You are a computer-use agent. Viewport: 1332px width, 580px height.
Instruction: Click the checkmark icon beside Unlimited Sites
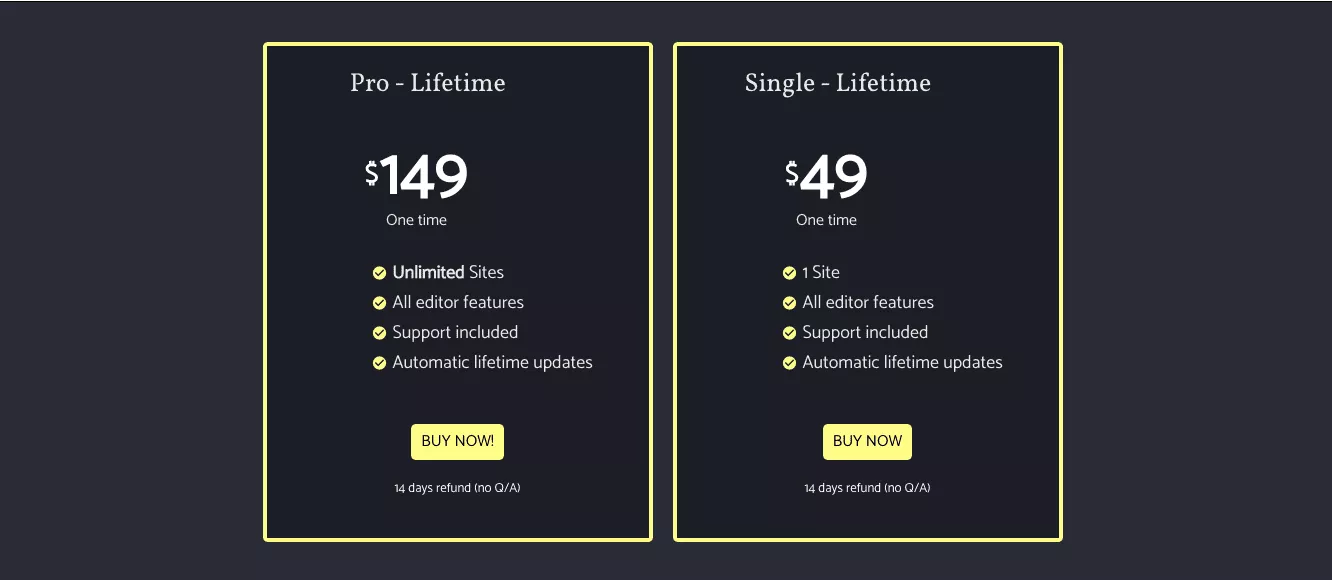pos(380,273)
